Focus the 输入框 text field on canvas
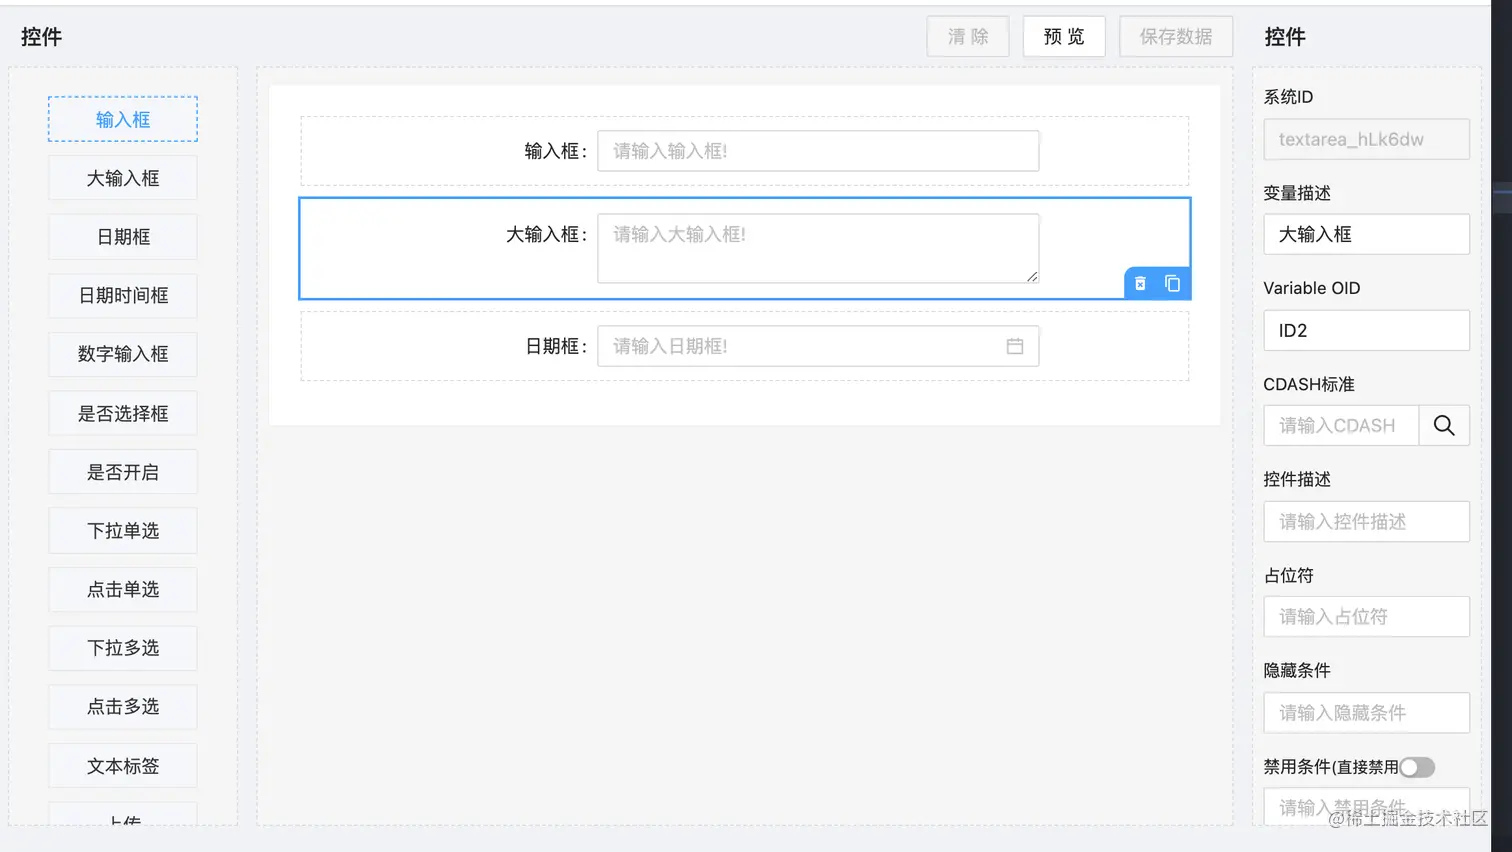The image size is (1512, 852). point(818,151)
